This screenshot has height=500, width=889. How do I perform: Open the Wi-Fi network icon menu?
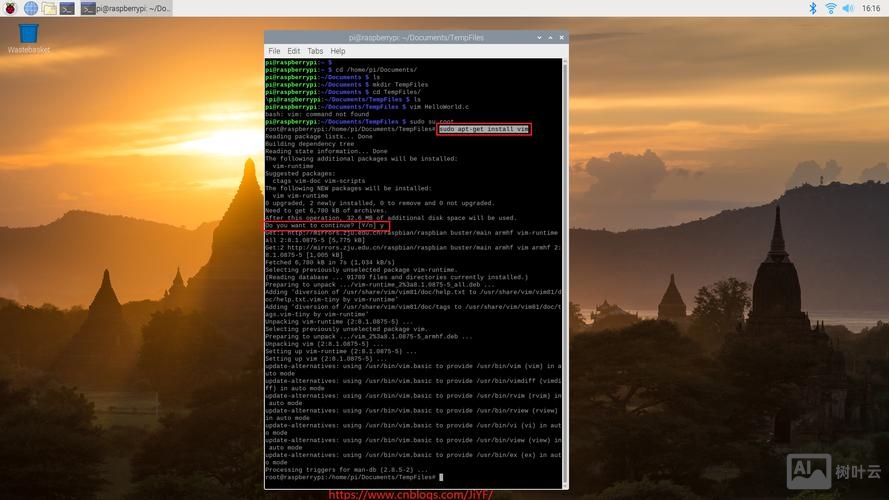coord(830,8)
